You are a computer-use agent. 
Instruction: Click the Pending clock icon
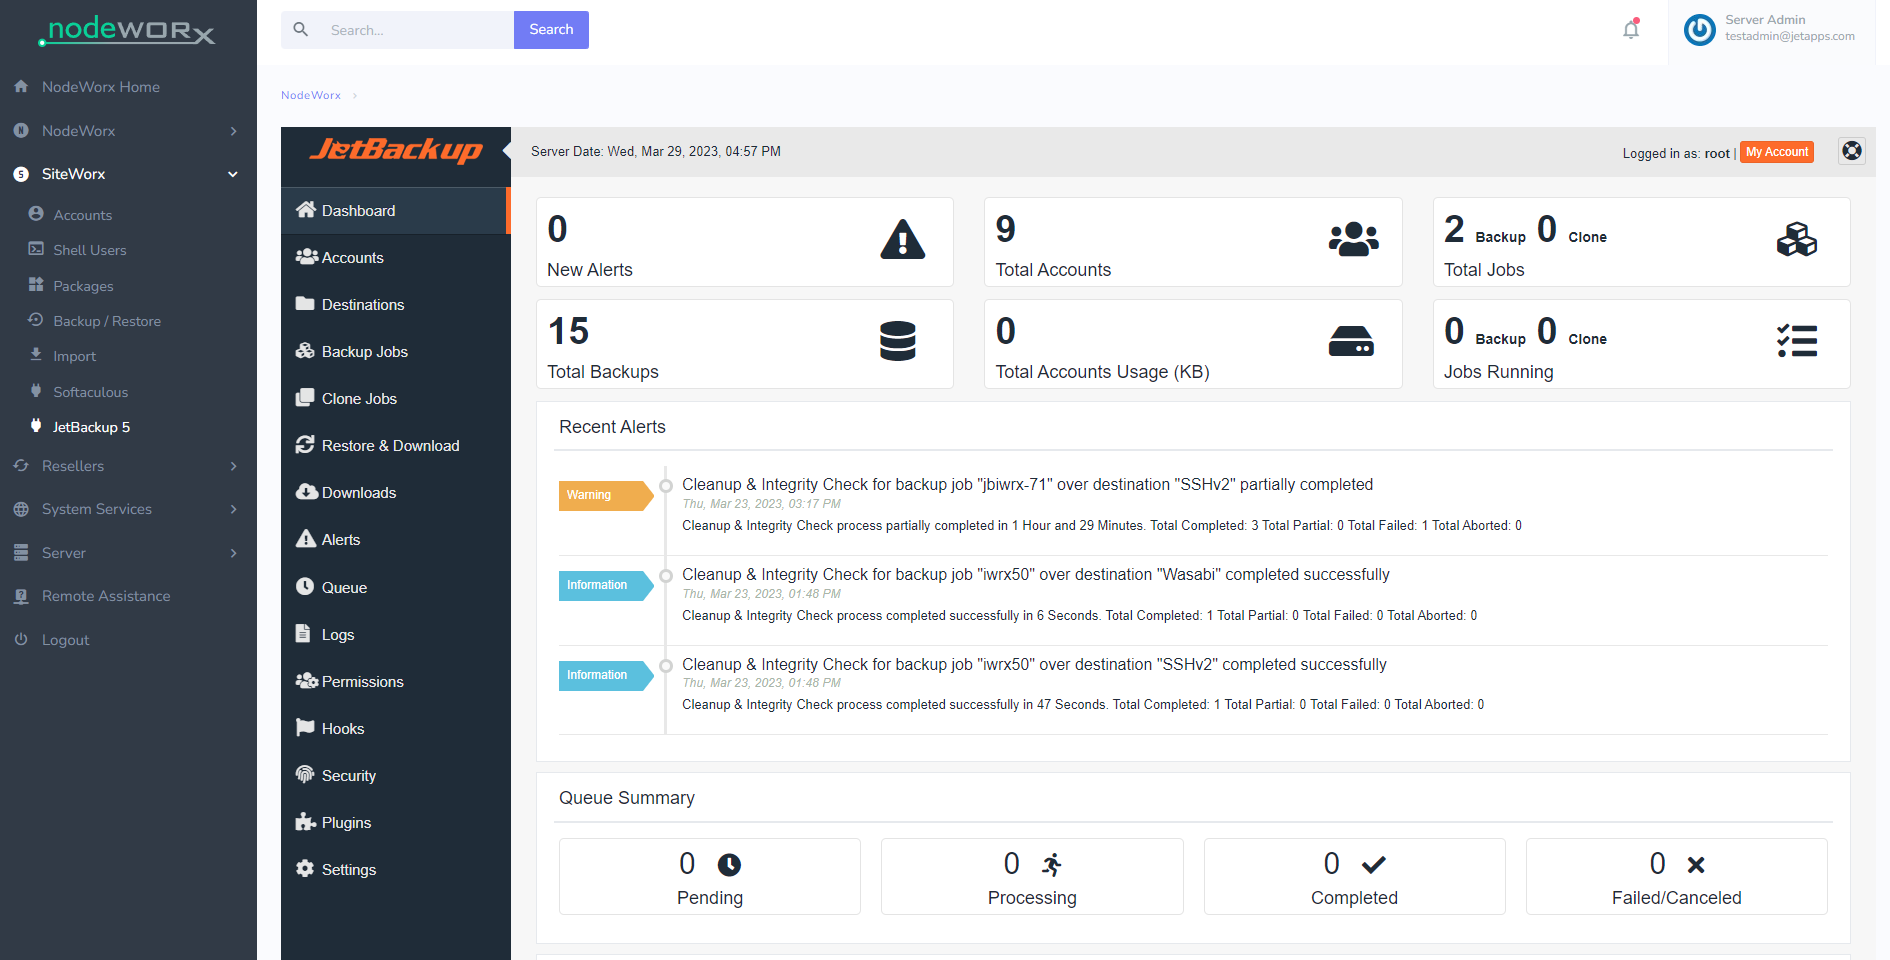(730, 864)
